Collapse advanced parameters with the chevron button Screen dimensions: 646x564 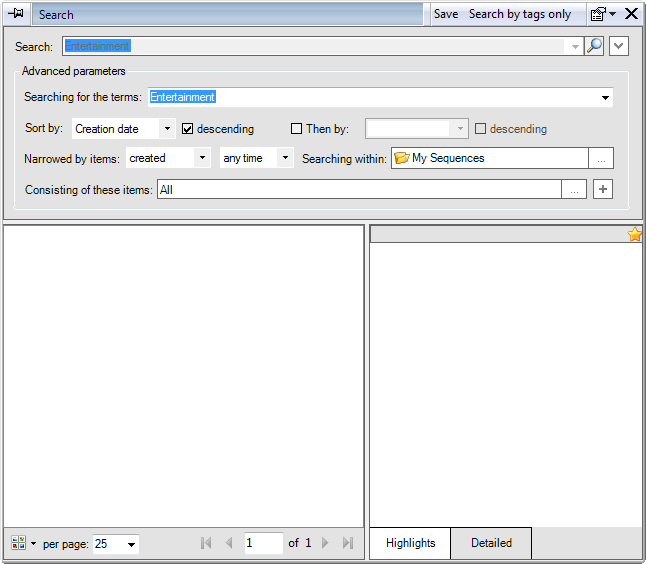618,46
